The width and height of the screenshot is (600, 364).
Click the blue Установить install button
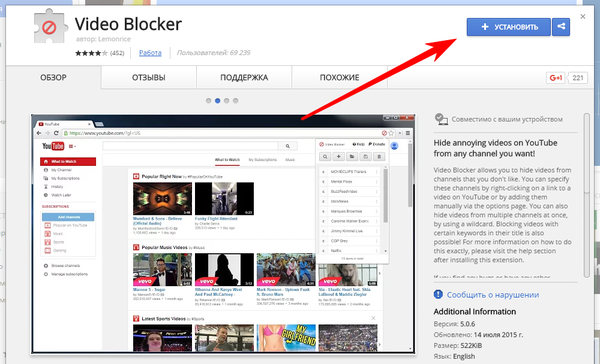coord(509,27)
